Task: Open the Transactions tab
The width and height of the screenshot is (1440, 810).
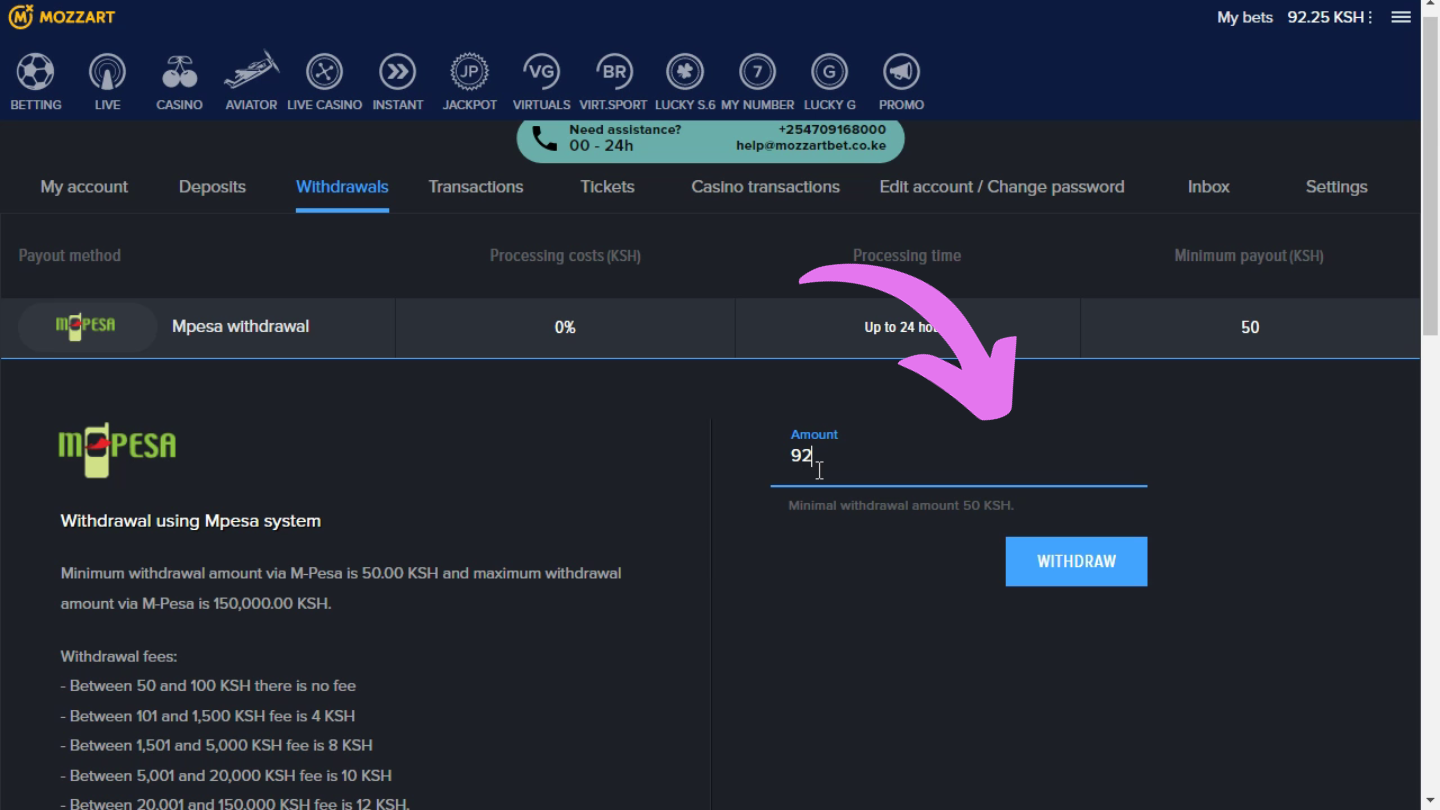Action: click(x=476, y=187)
